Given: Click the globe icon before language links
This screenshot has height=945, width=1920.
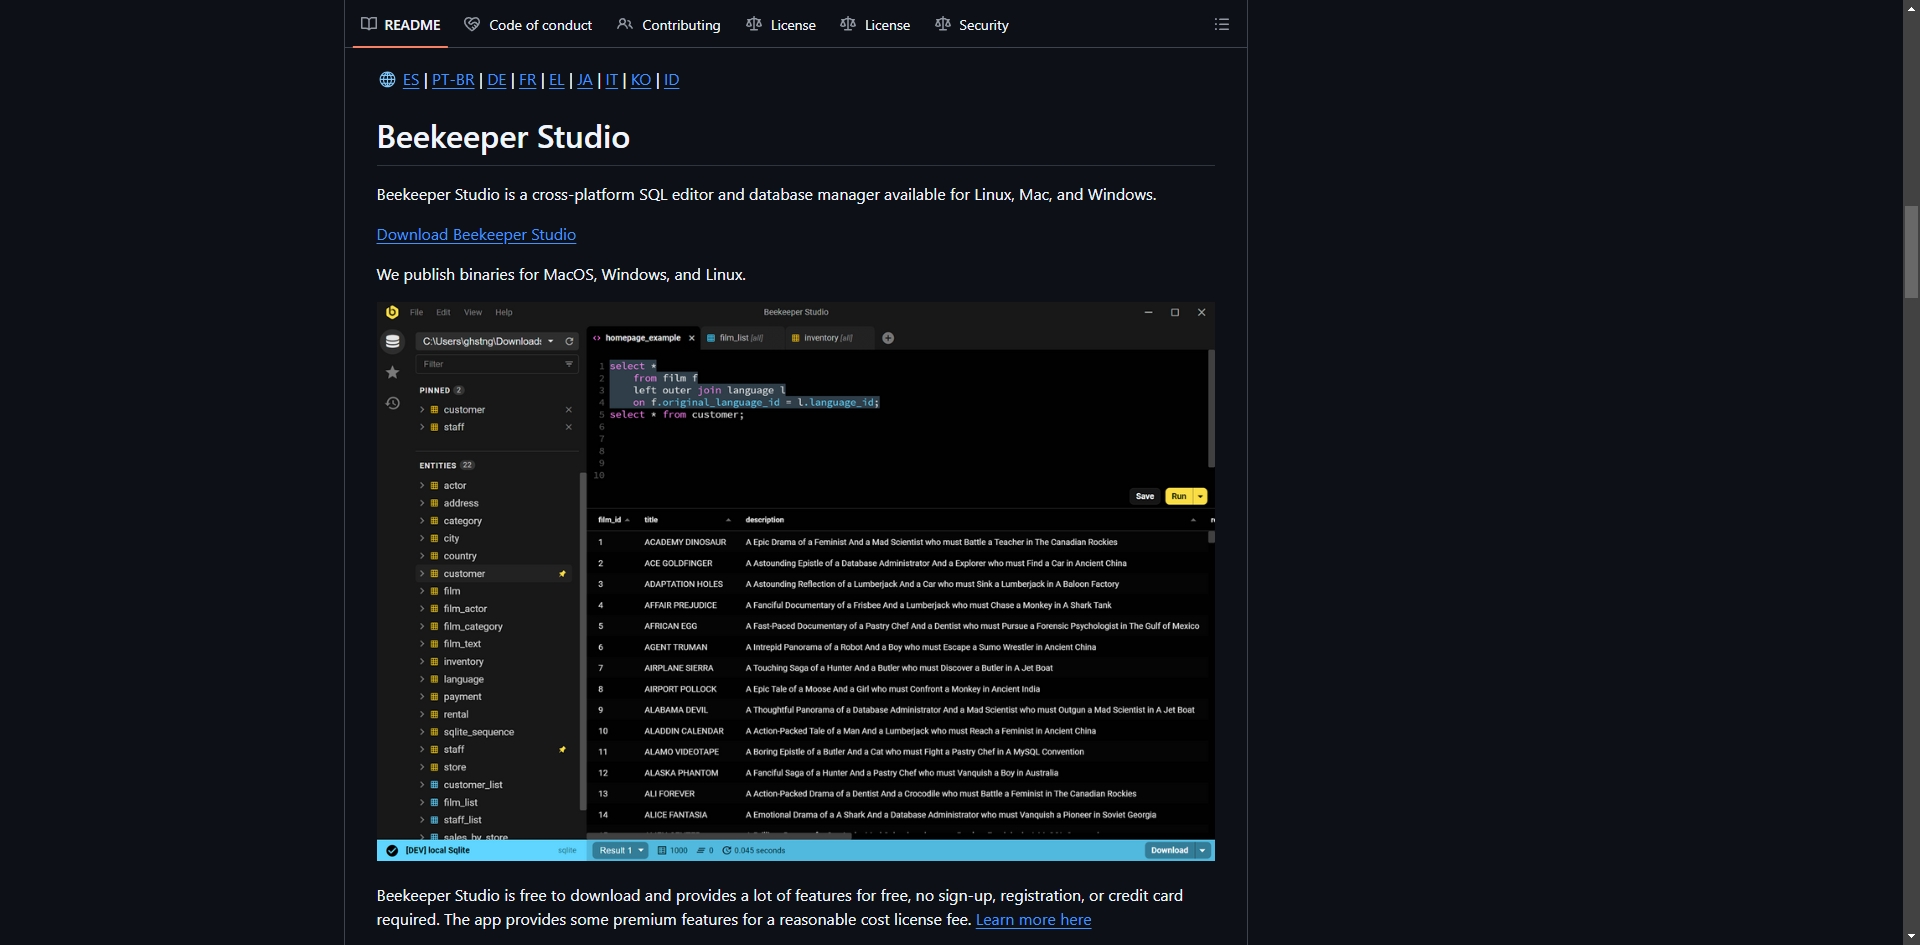Looking at the screenshot, I should point(387,80).
